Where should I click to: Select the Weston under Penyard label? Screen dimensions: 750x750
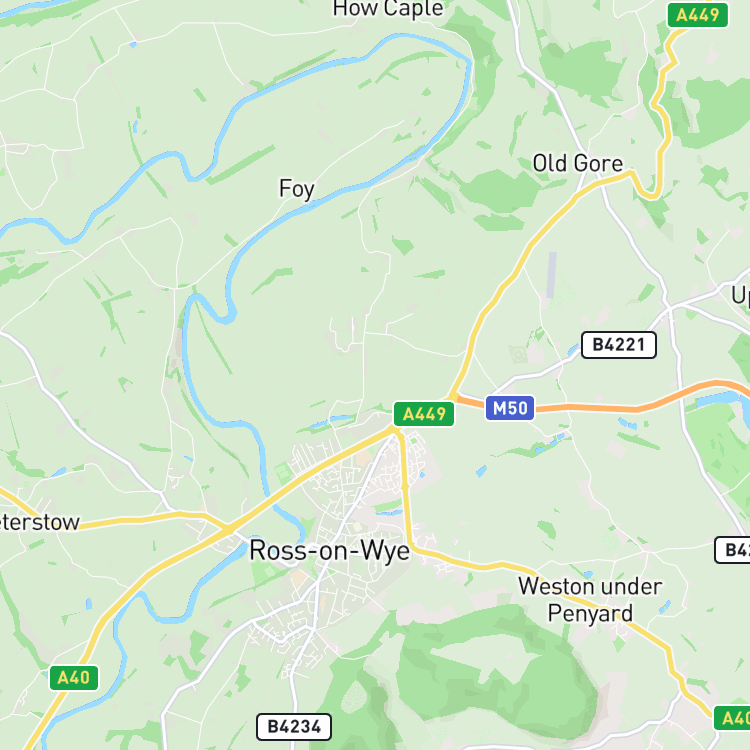[x=590, y=600]
